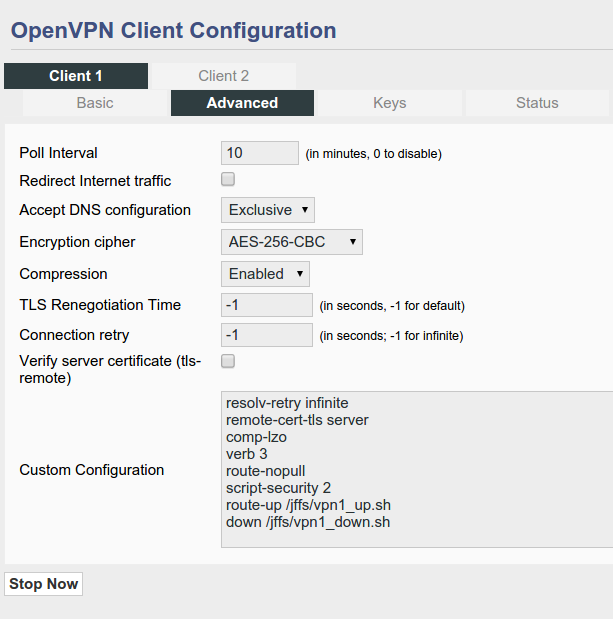Click the Encryption cipher label

77,242
